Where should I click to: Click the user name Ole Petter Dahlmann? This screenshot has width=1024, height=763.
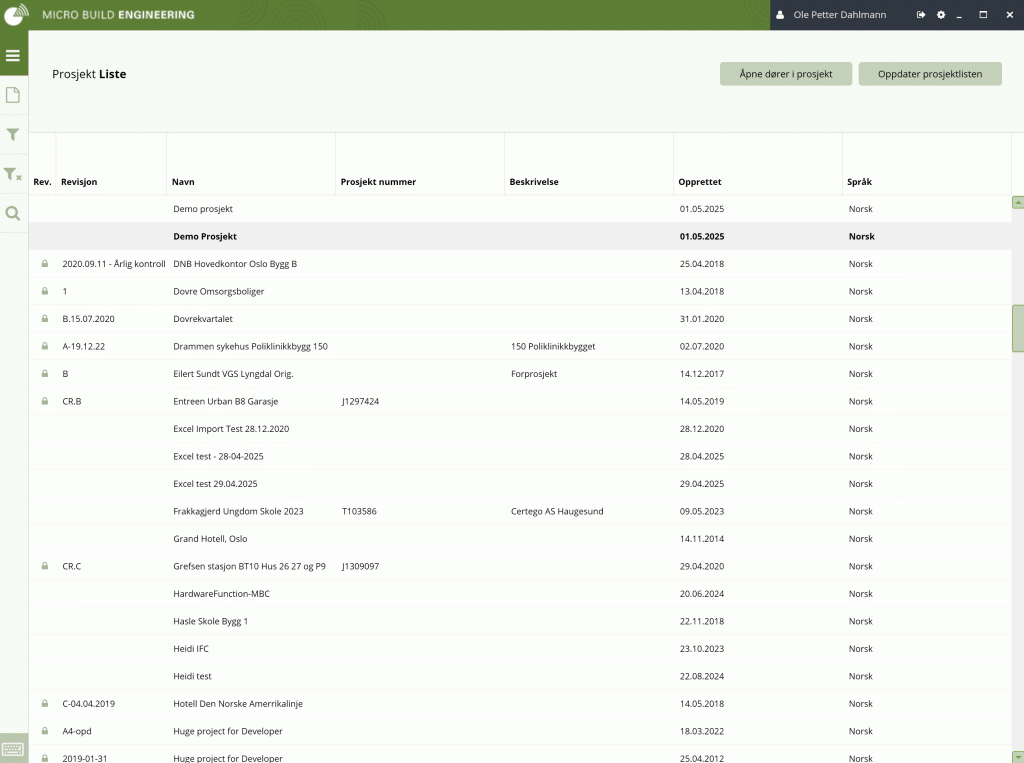point(839,14)
